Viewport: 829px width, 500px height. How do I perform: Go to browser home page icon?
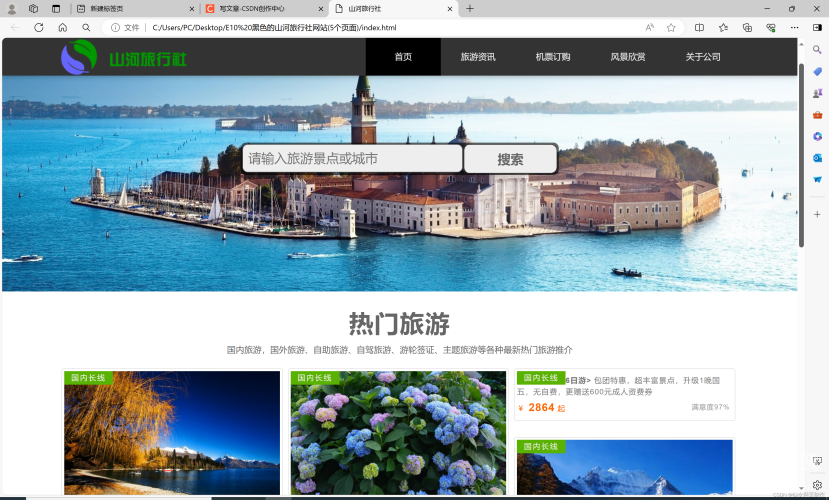(62, 27)
